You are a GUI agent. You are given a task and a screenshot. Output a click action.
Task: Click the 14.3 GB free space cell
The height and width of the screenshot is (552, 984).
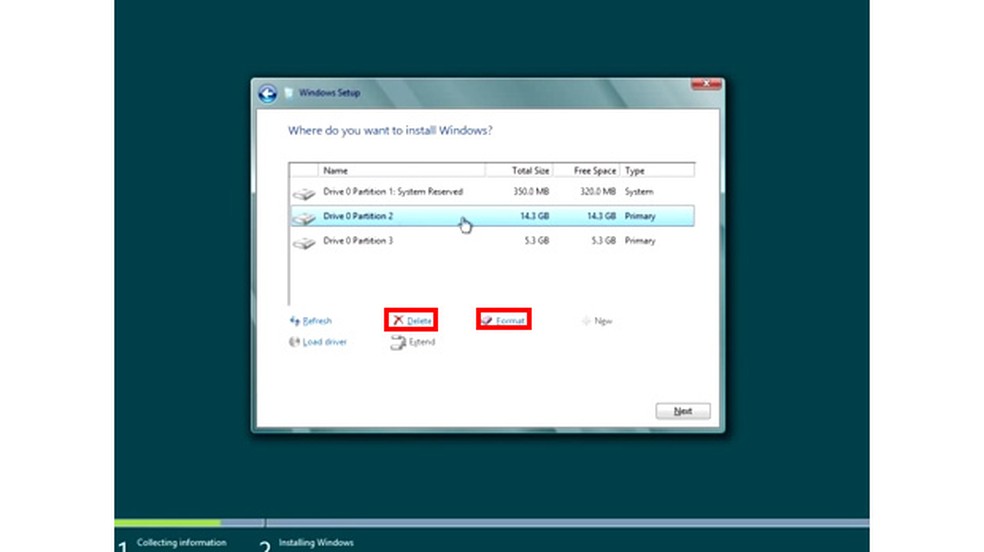[x=601, y=216]
